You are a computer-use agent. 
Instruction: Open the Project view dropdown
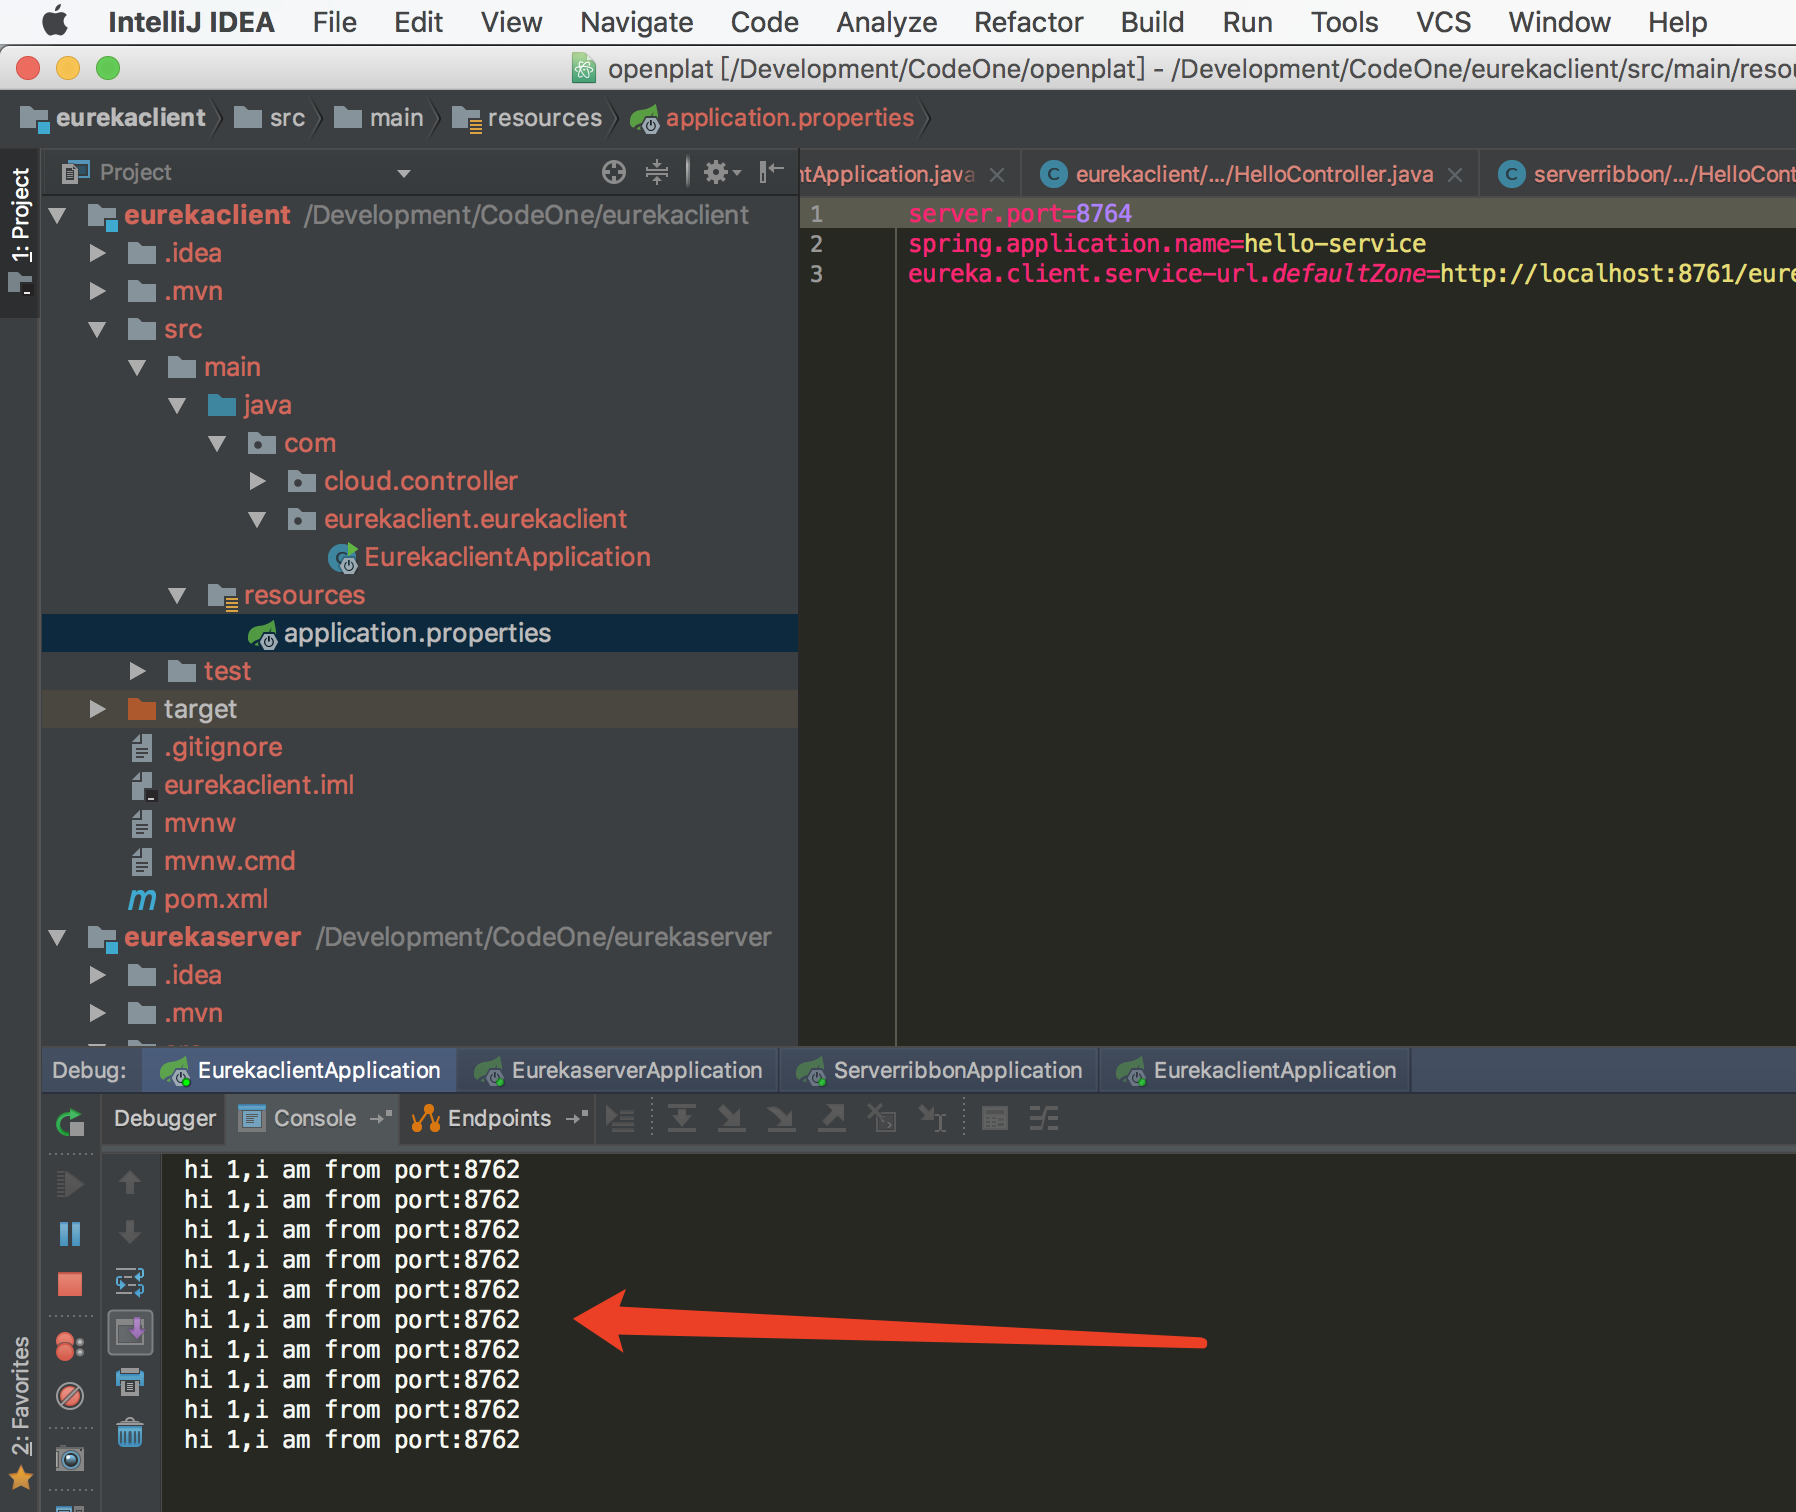pos(404,173)
